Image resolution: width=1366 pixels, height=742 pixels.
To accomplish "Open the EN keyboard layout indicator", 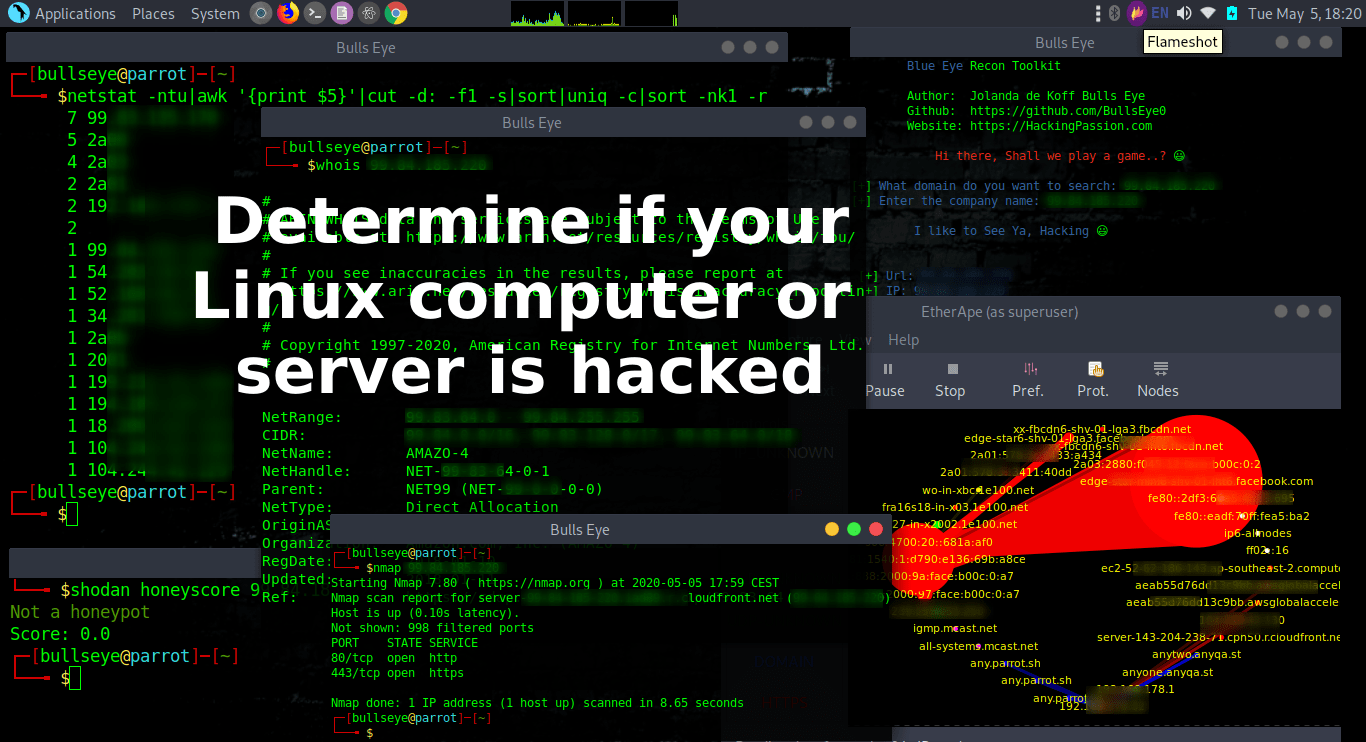I will pyautogui.click(x=1160, y=13).
